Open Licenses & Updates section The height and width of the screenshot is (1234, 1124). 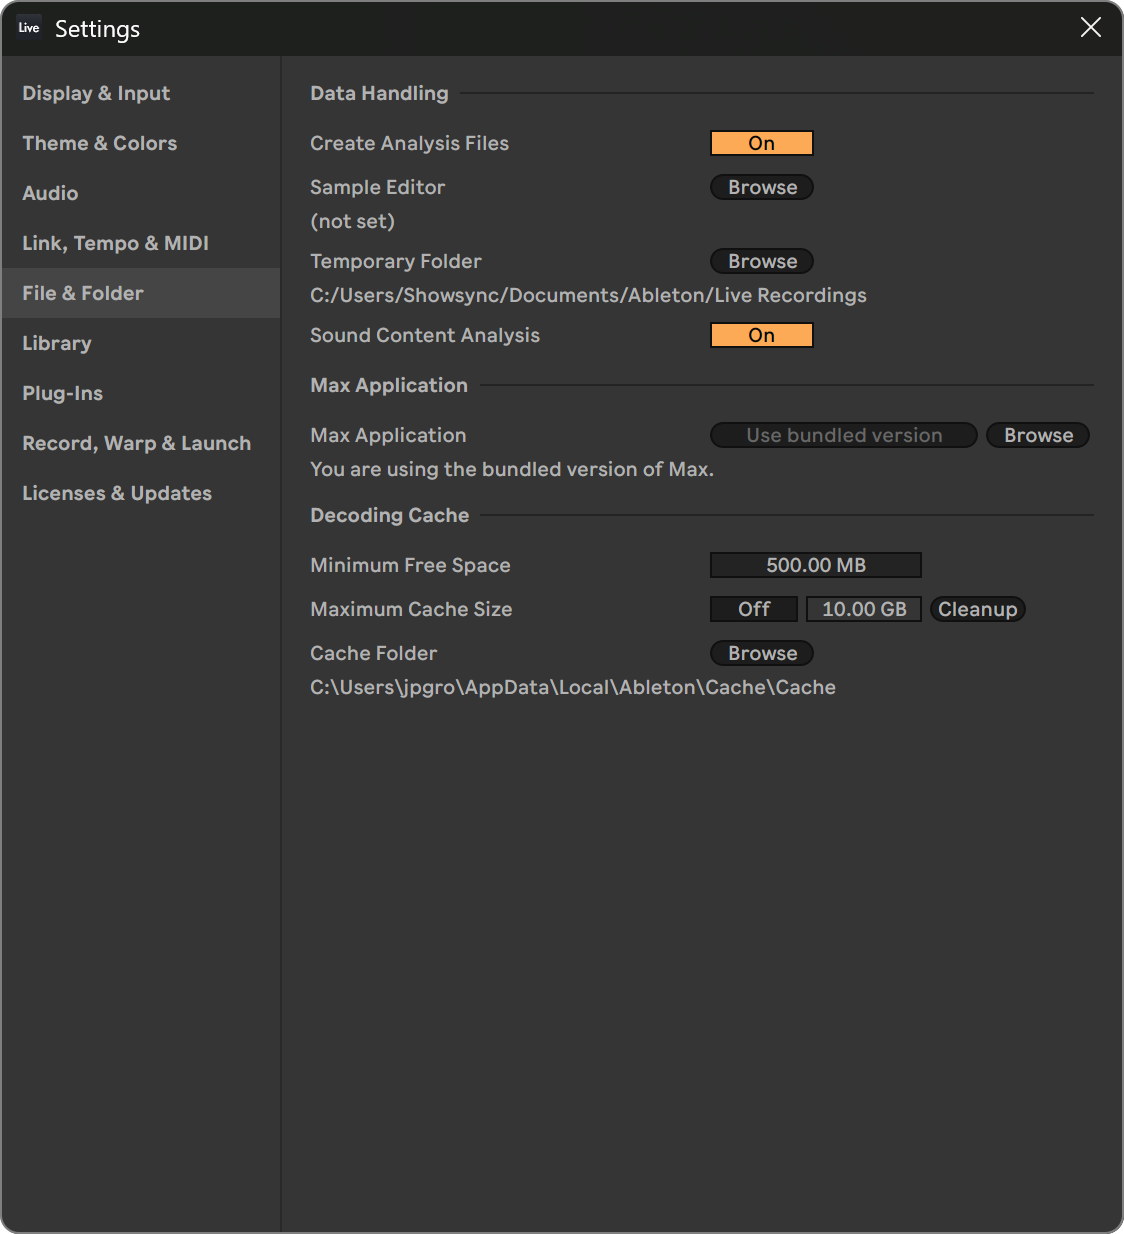point(117,493)
